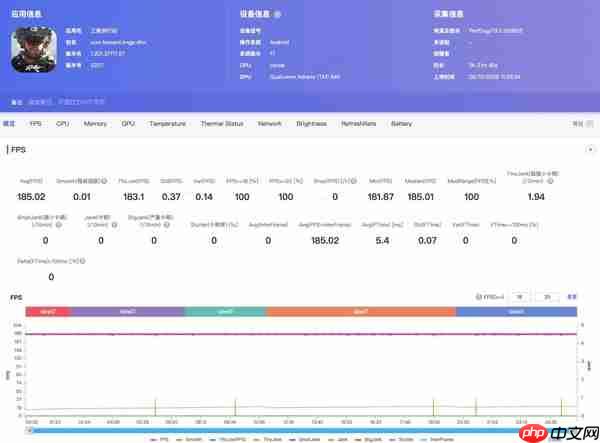The image size is (600, 443).
Task: View the Battery tab
Action: [x=401, y=124]
